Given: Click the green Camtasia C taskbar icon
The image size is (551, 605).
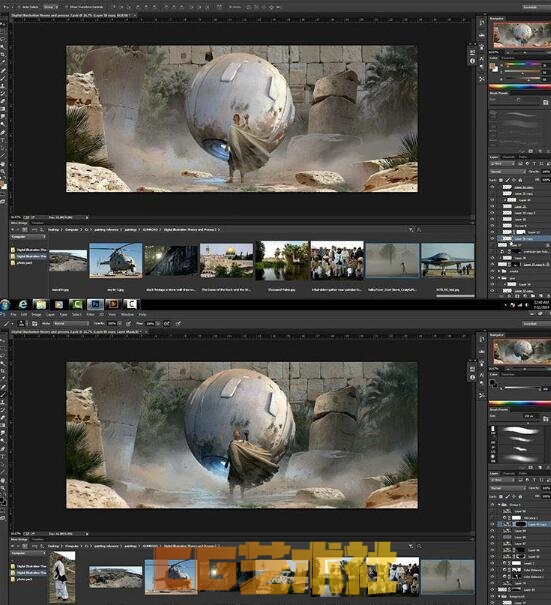Looking at the screenshot, I should tap(77, 304).
